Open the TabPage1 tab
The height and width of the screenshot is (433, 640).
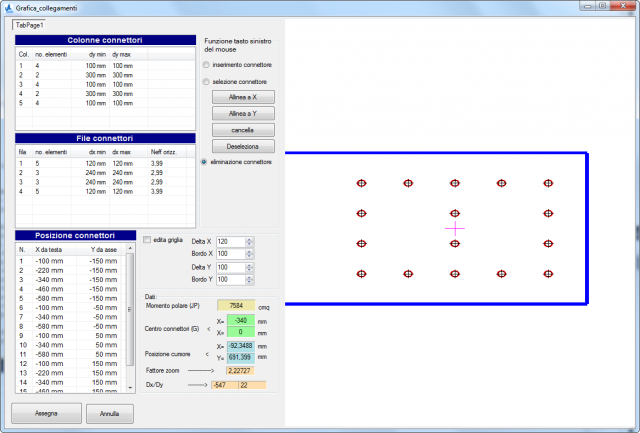click(29, 24)
